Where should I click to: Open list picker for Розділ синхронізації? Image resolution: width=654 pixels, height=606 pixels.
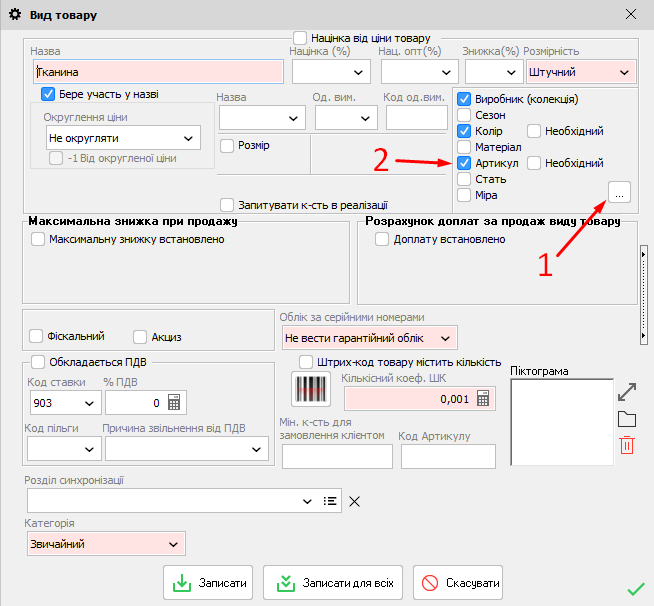point(330,501)
